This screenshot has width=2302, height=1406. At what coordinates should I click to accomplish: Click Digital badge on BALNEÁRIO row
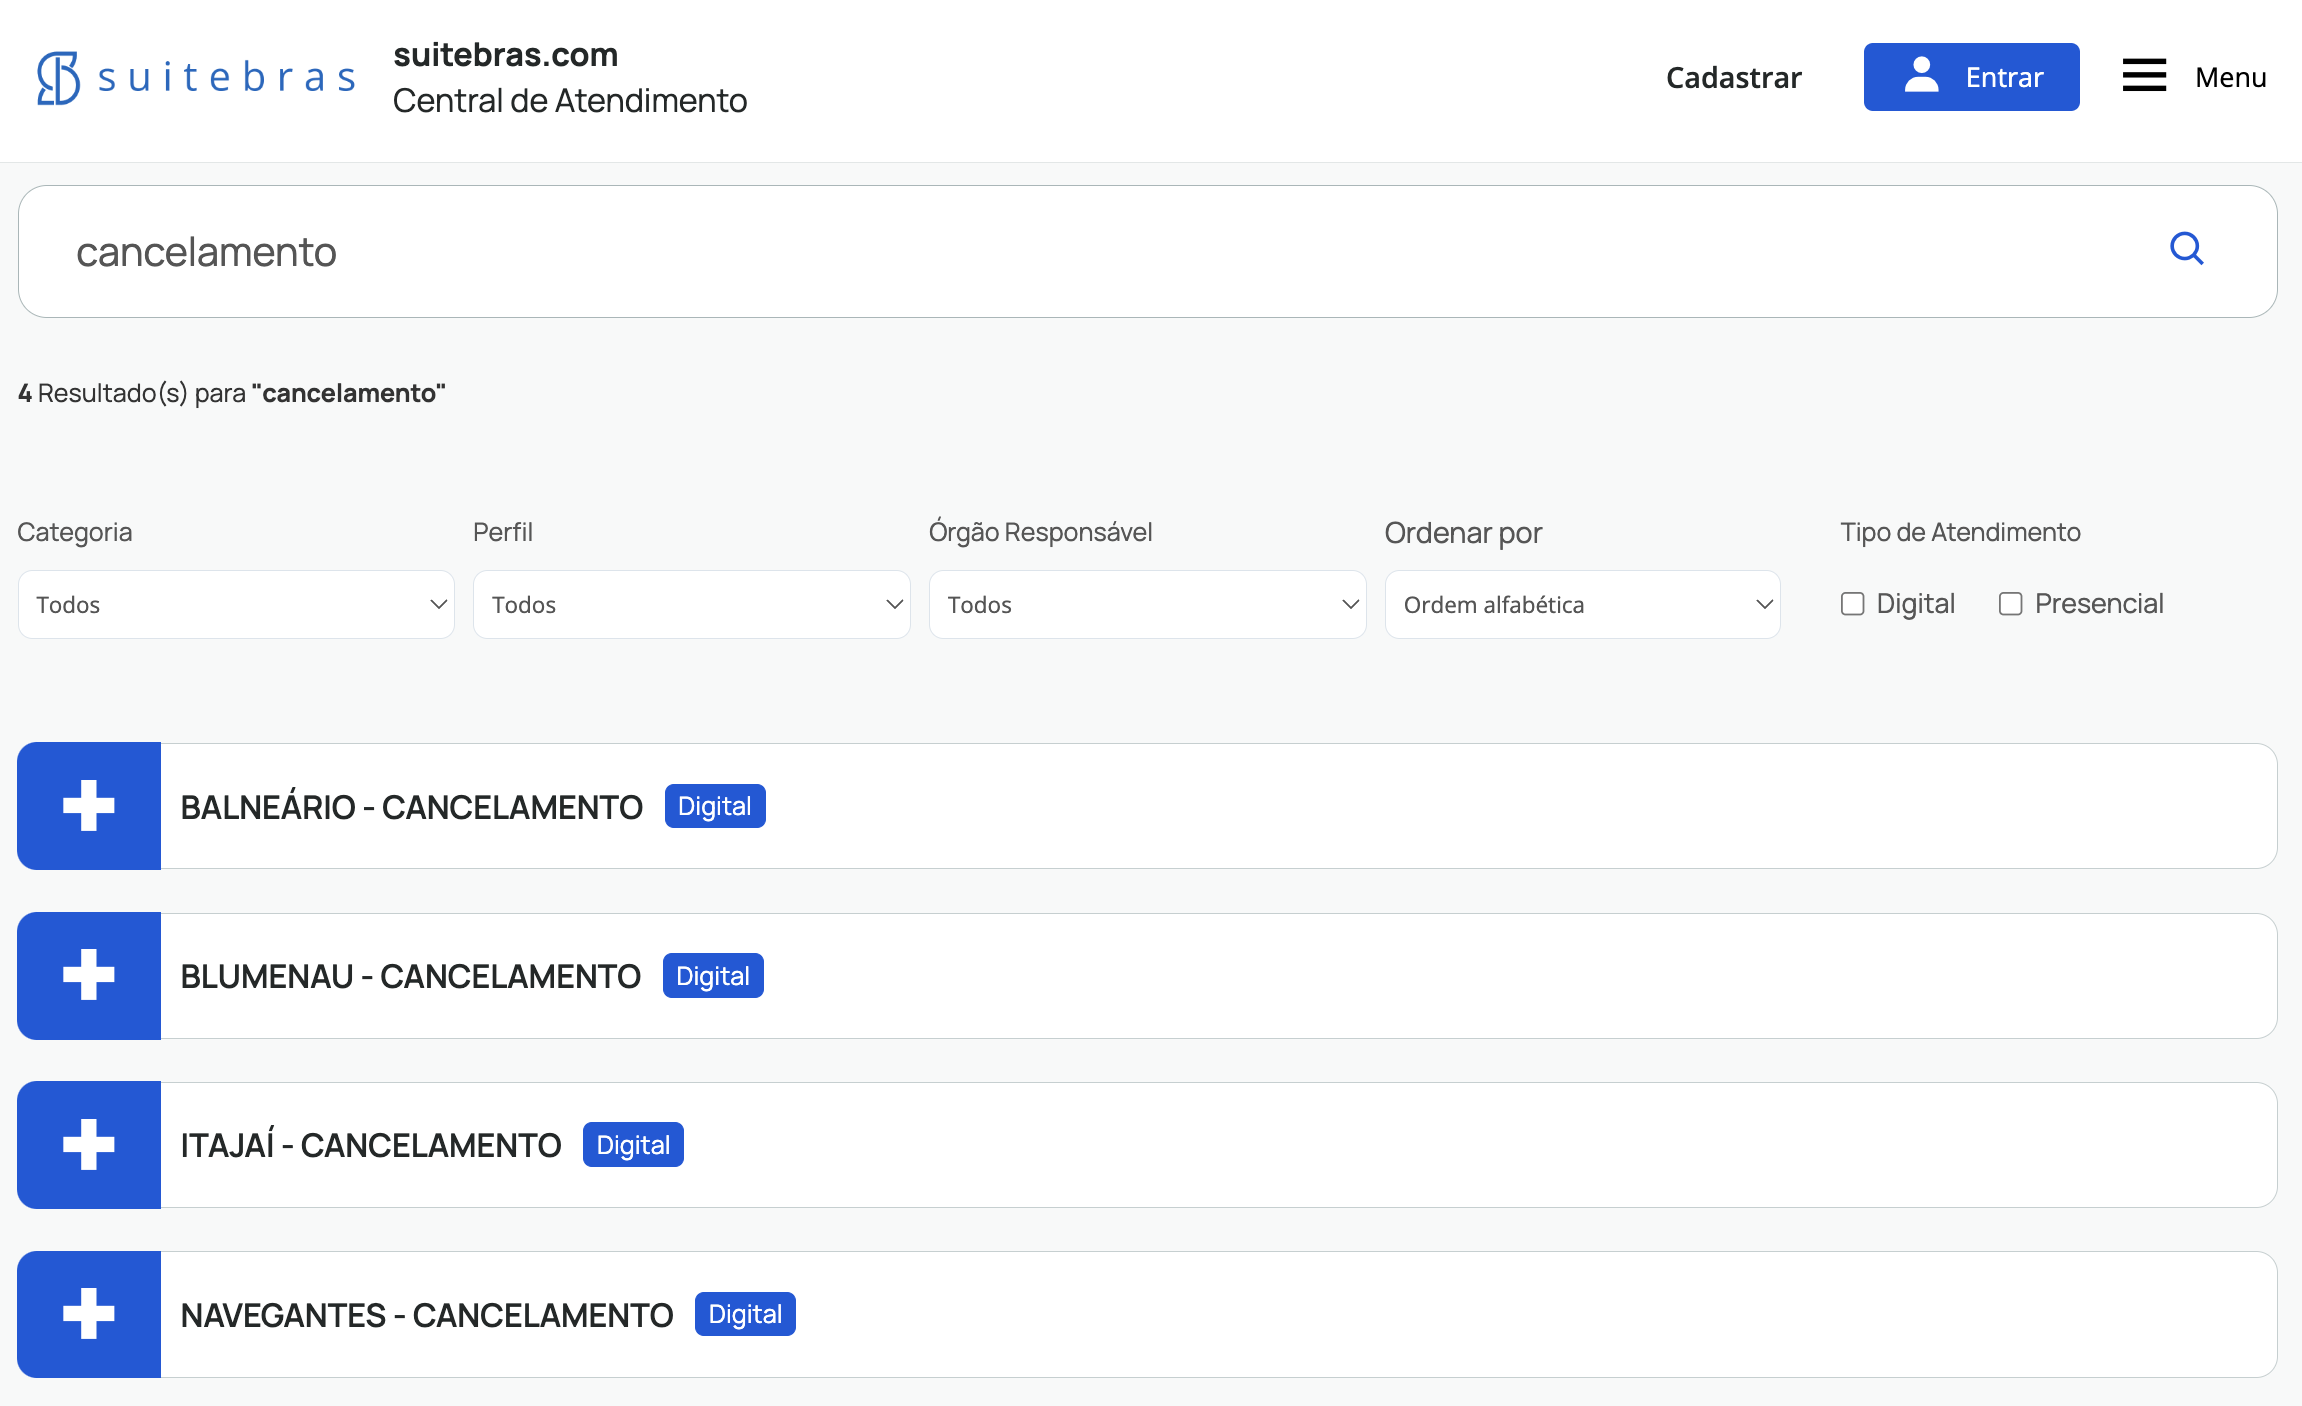tap(715, 806)
